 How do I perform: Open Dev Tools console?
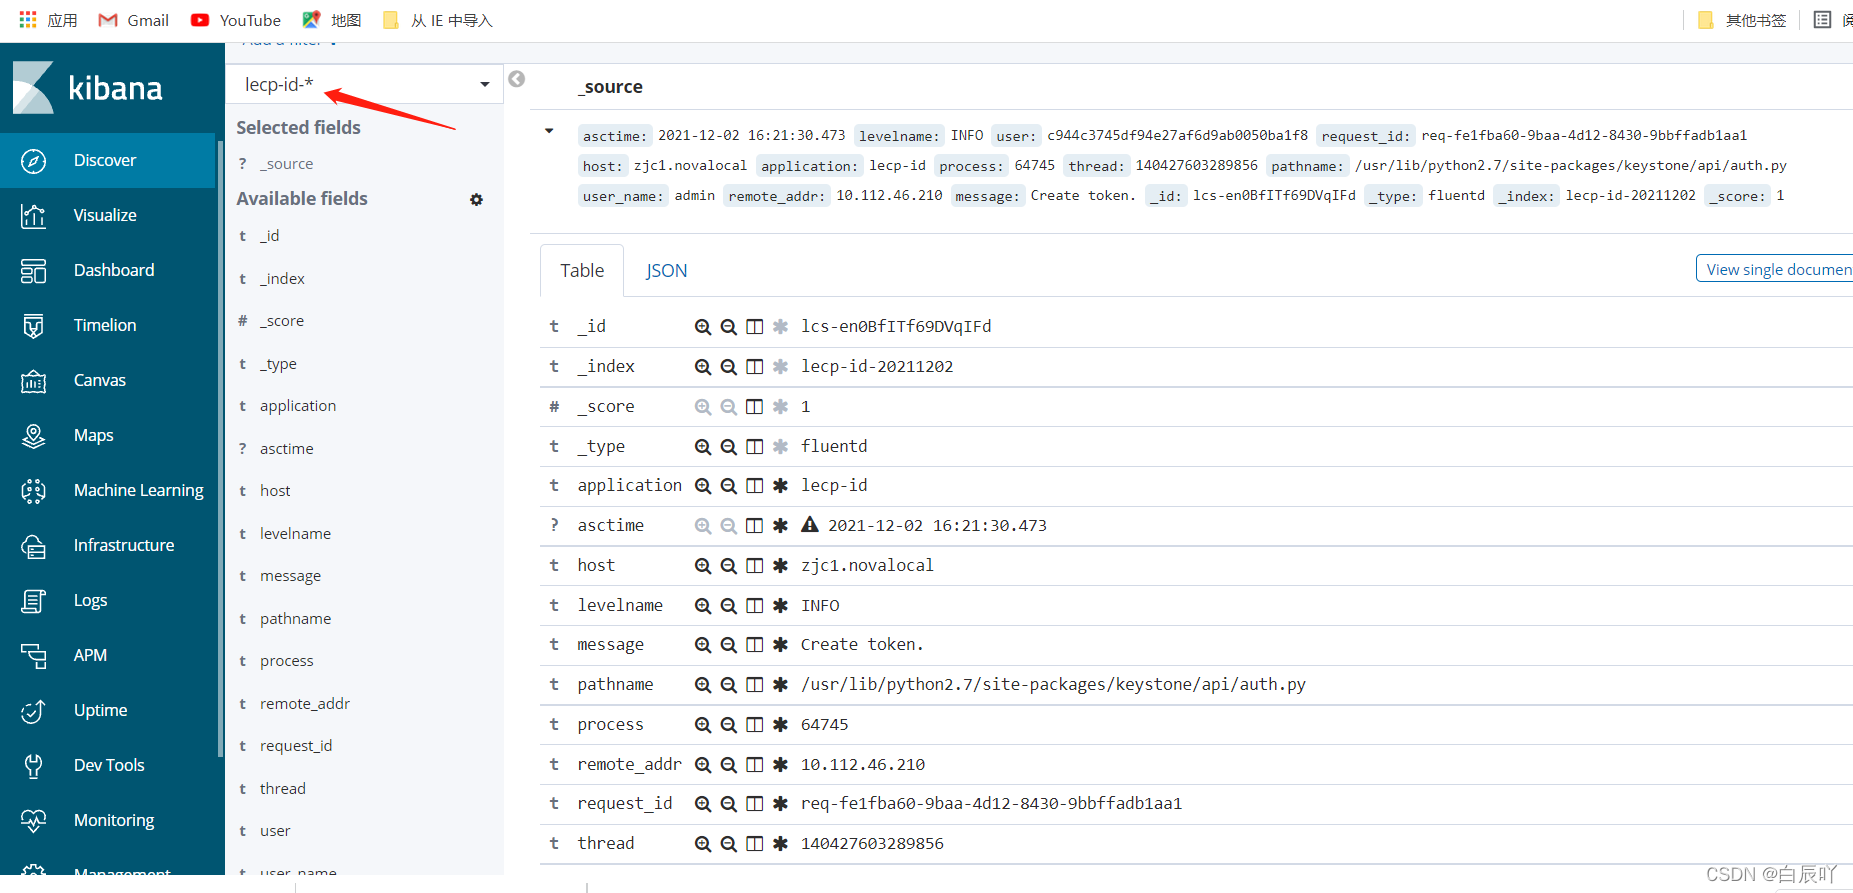point(107,765)
